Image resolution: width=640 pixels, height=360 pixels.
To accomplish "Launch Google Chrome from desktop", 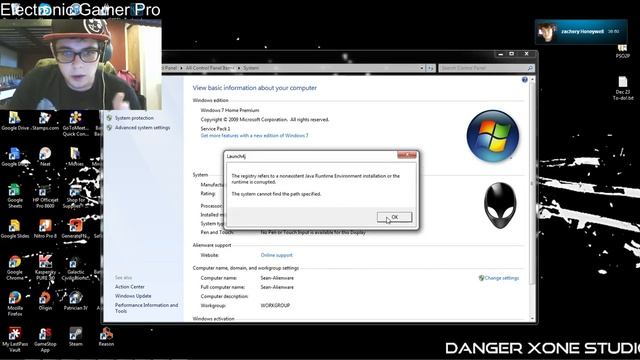I will tap(15, 268).
